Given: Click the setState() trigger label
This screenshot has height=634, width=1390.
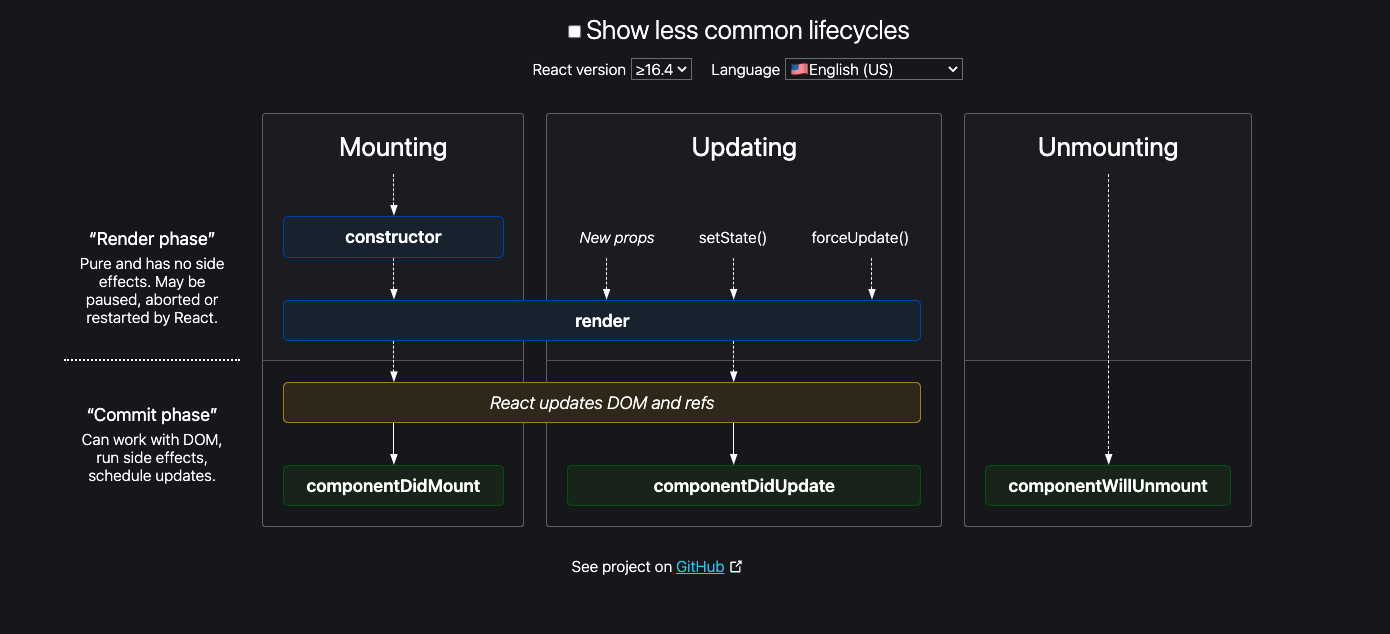Looking at the screenshot, I should pyautogui.click(x=733, y=238).
